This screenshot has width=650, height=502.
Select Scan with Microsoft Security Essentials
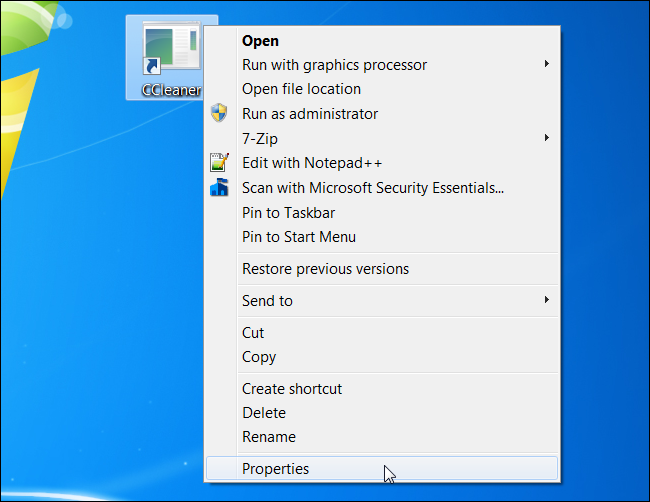tap(372, 187)
